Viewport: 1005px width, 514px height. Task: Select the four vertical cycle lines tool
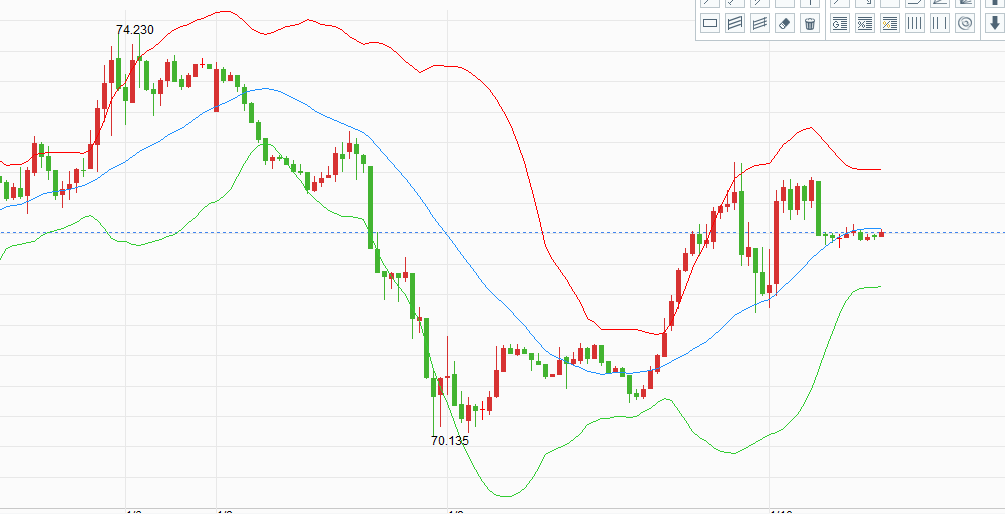click(x=915, y=24)
